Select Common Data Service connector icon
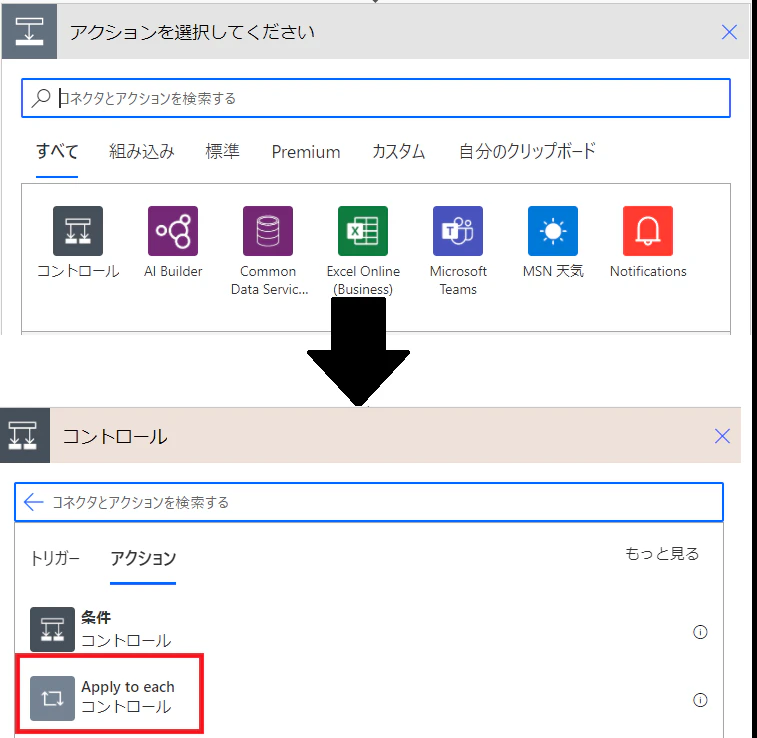Image resolution: width=757 pixels, height=738 pixels. tap(268, 231)
